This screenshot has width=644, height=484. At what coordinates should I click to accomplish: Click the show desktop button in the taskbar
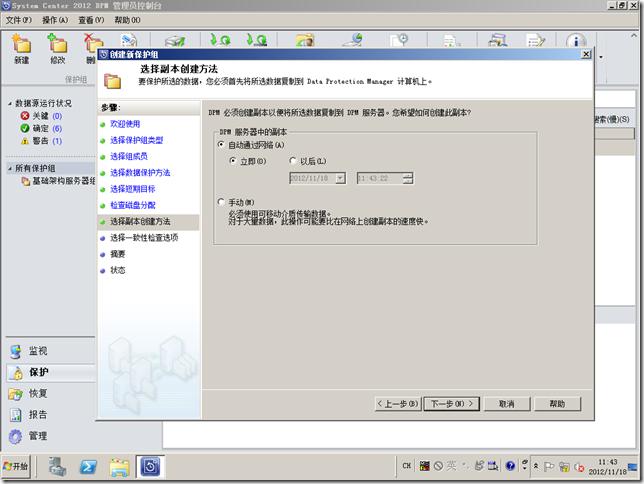(x=633, y=467)
